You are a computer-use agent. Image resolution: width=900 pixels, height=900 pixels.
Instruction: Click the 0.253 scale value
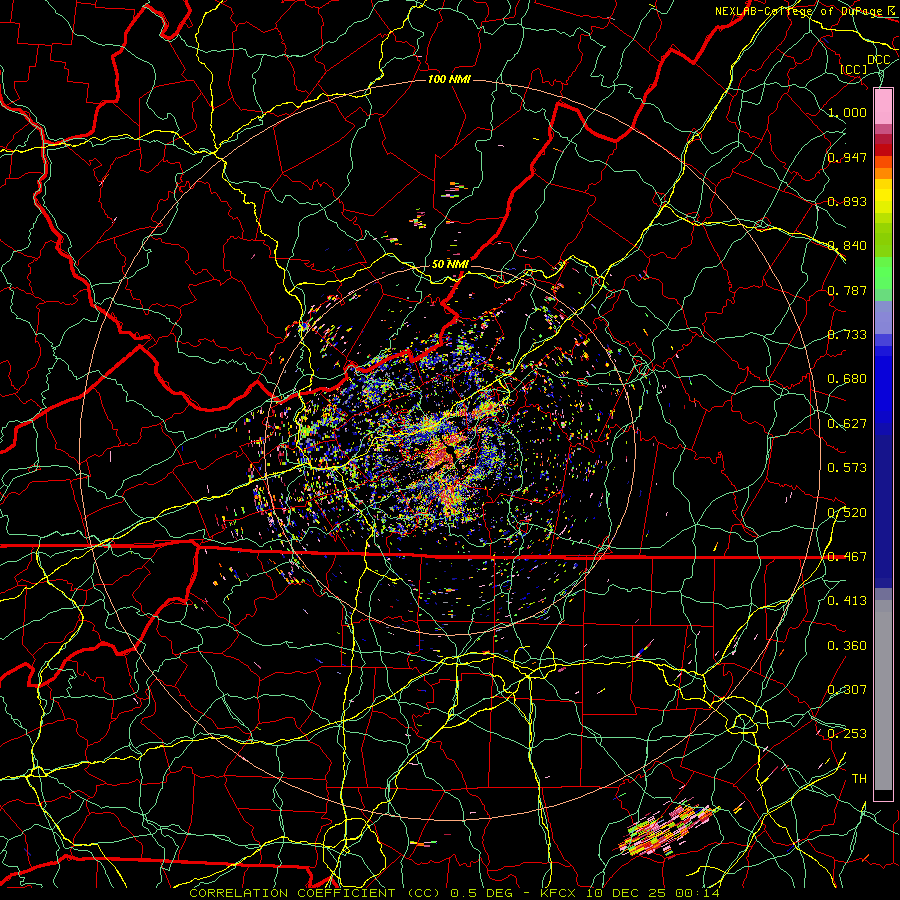847,734
